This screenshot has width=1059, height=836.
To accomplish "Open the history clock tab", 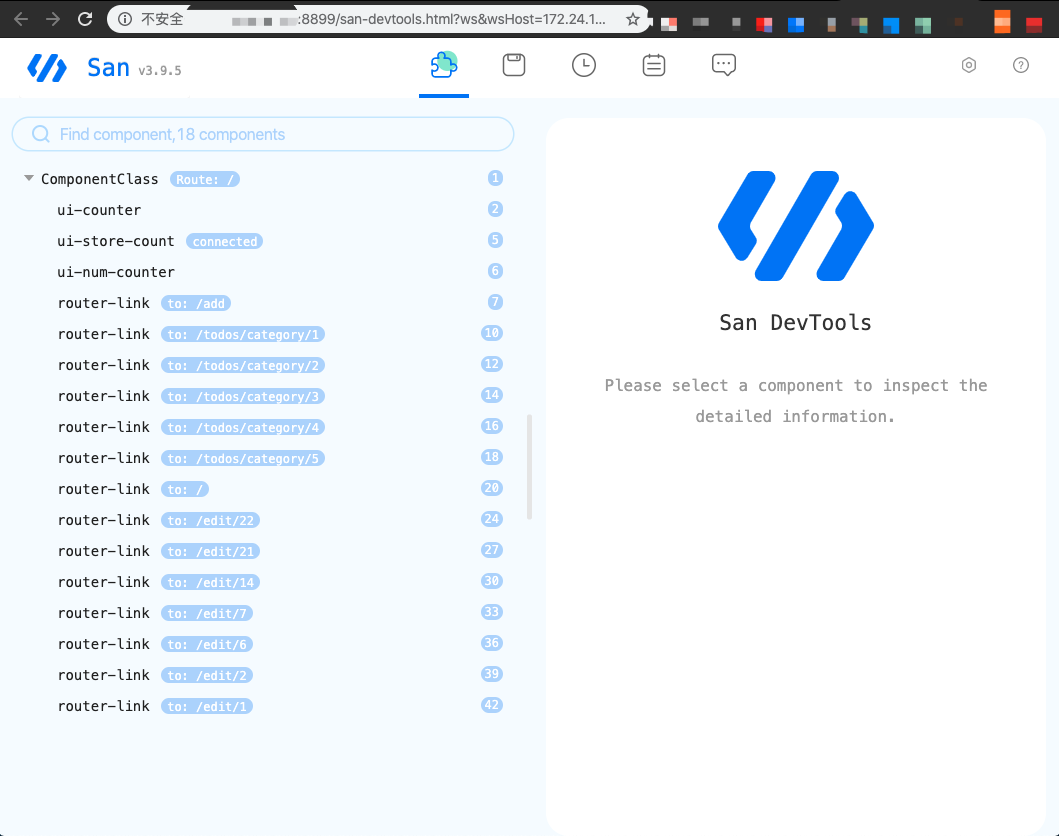I will pyautogui.click(x=584, y=66).
